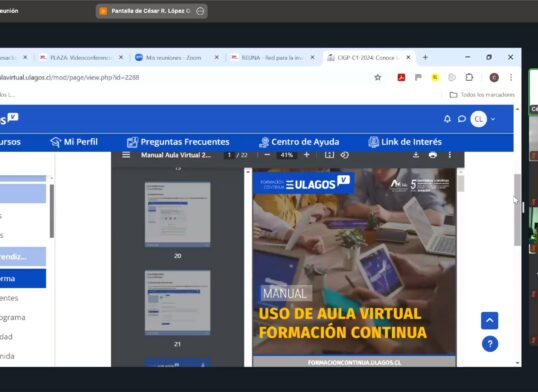Click the CL user avatar

(479, 119)
